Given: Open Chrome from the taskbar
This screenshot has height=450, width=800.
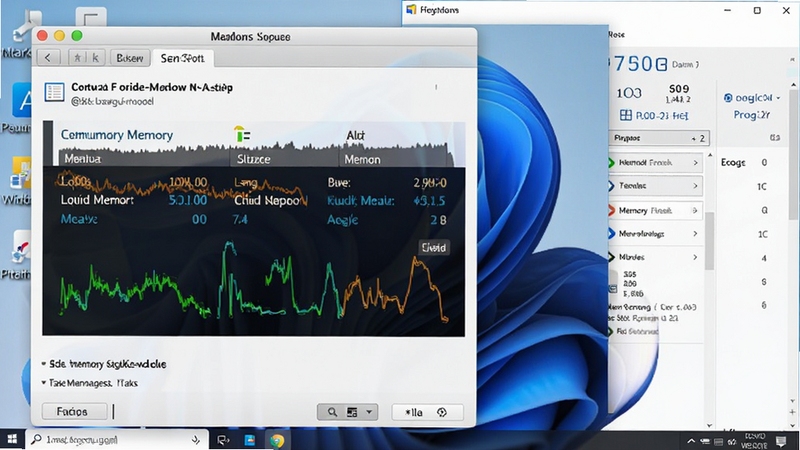Looking at the screenshot, I should pos(277,440).
